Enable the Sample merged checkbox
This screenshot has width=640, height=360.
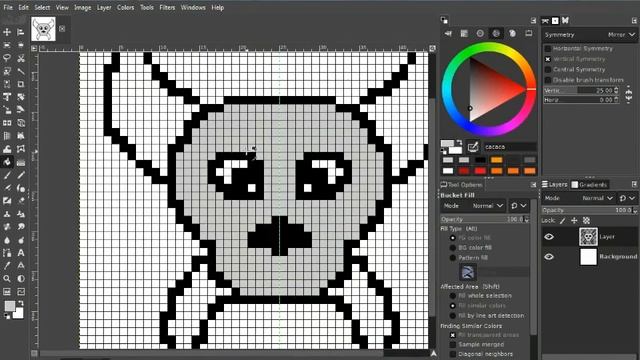452,344
